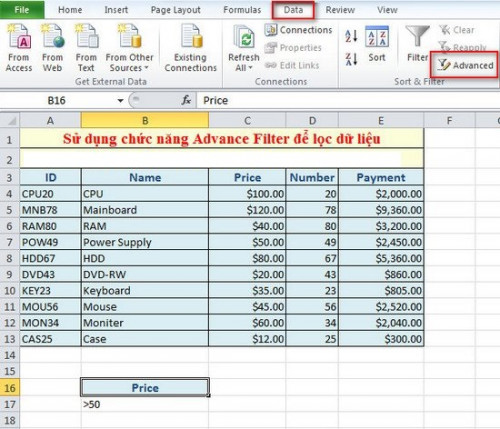
Task: Select the $5,360.00 payment cell
Action: (x=381, y=258)
